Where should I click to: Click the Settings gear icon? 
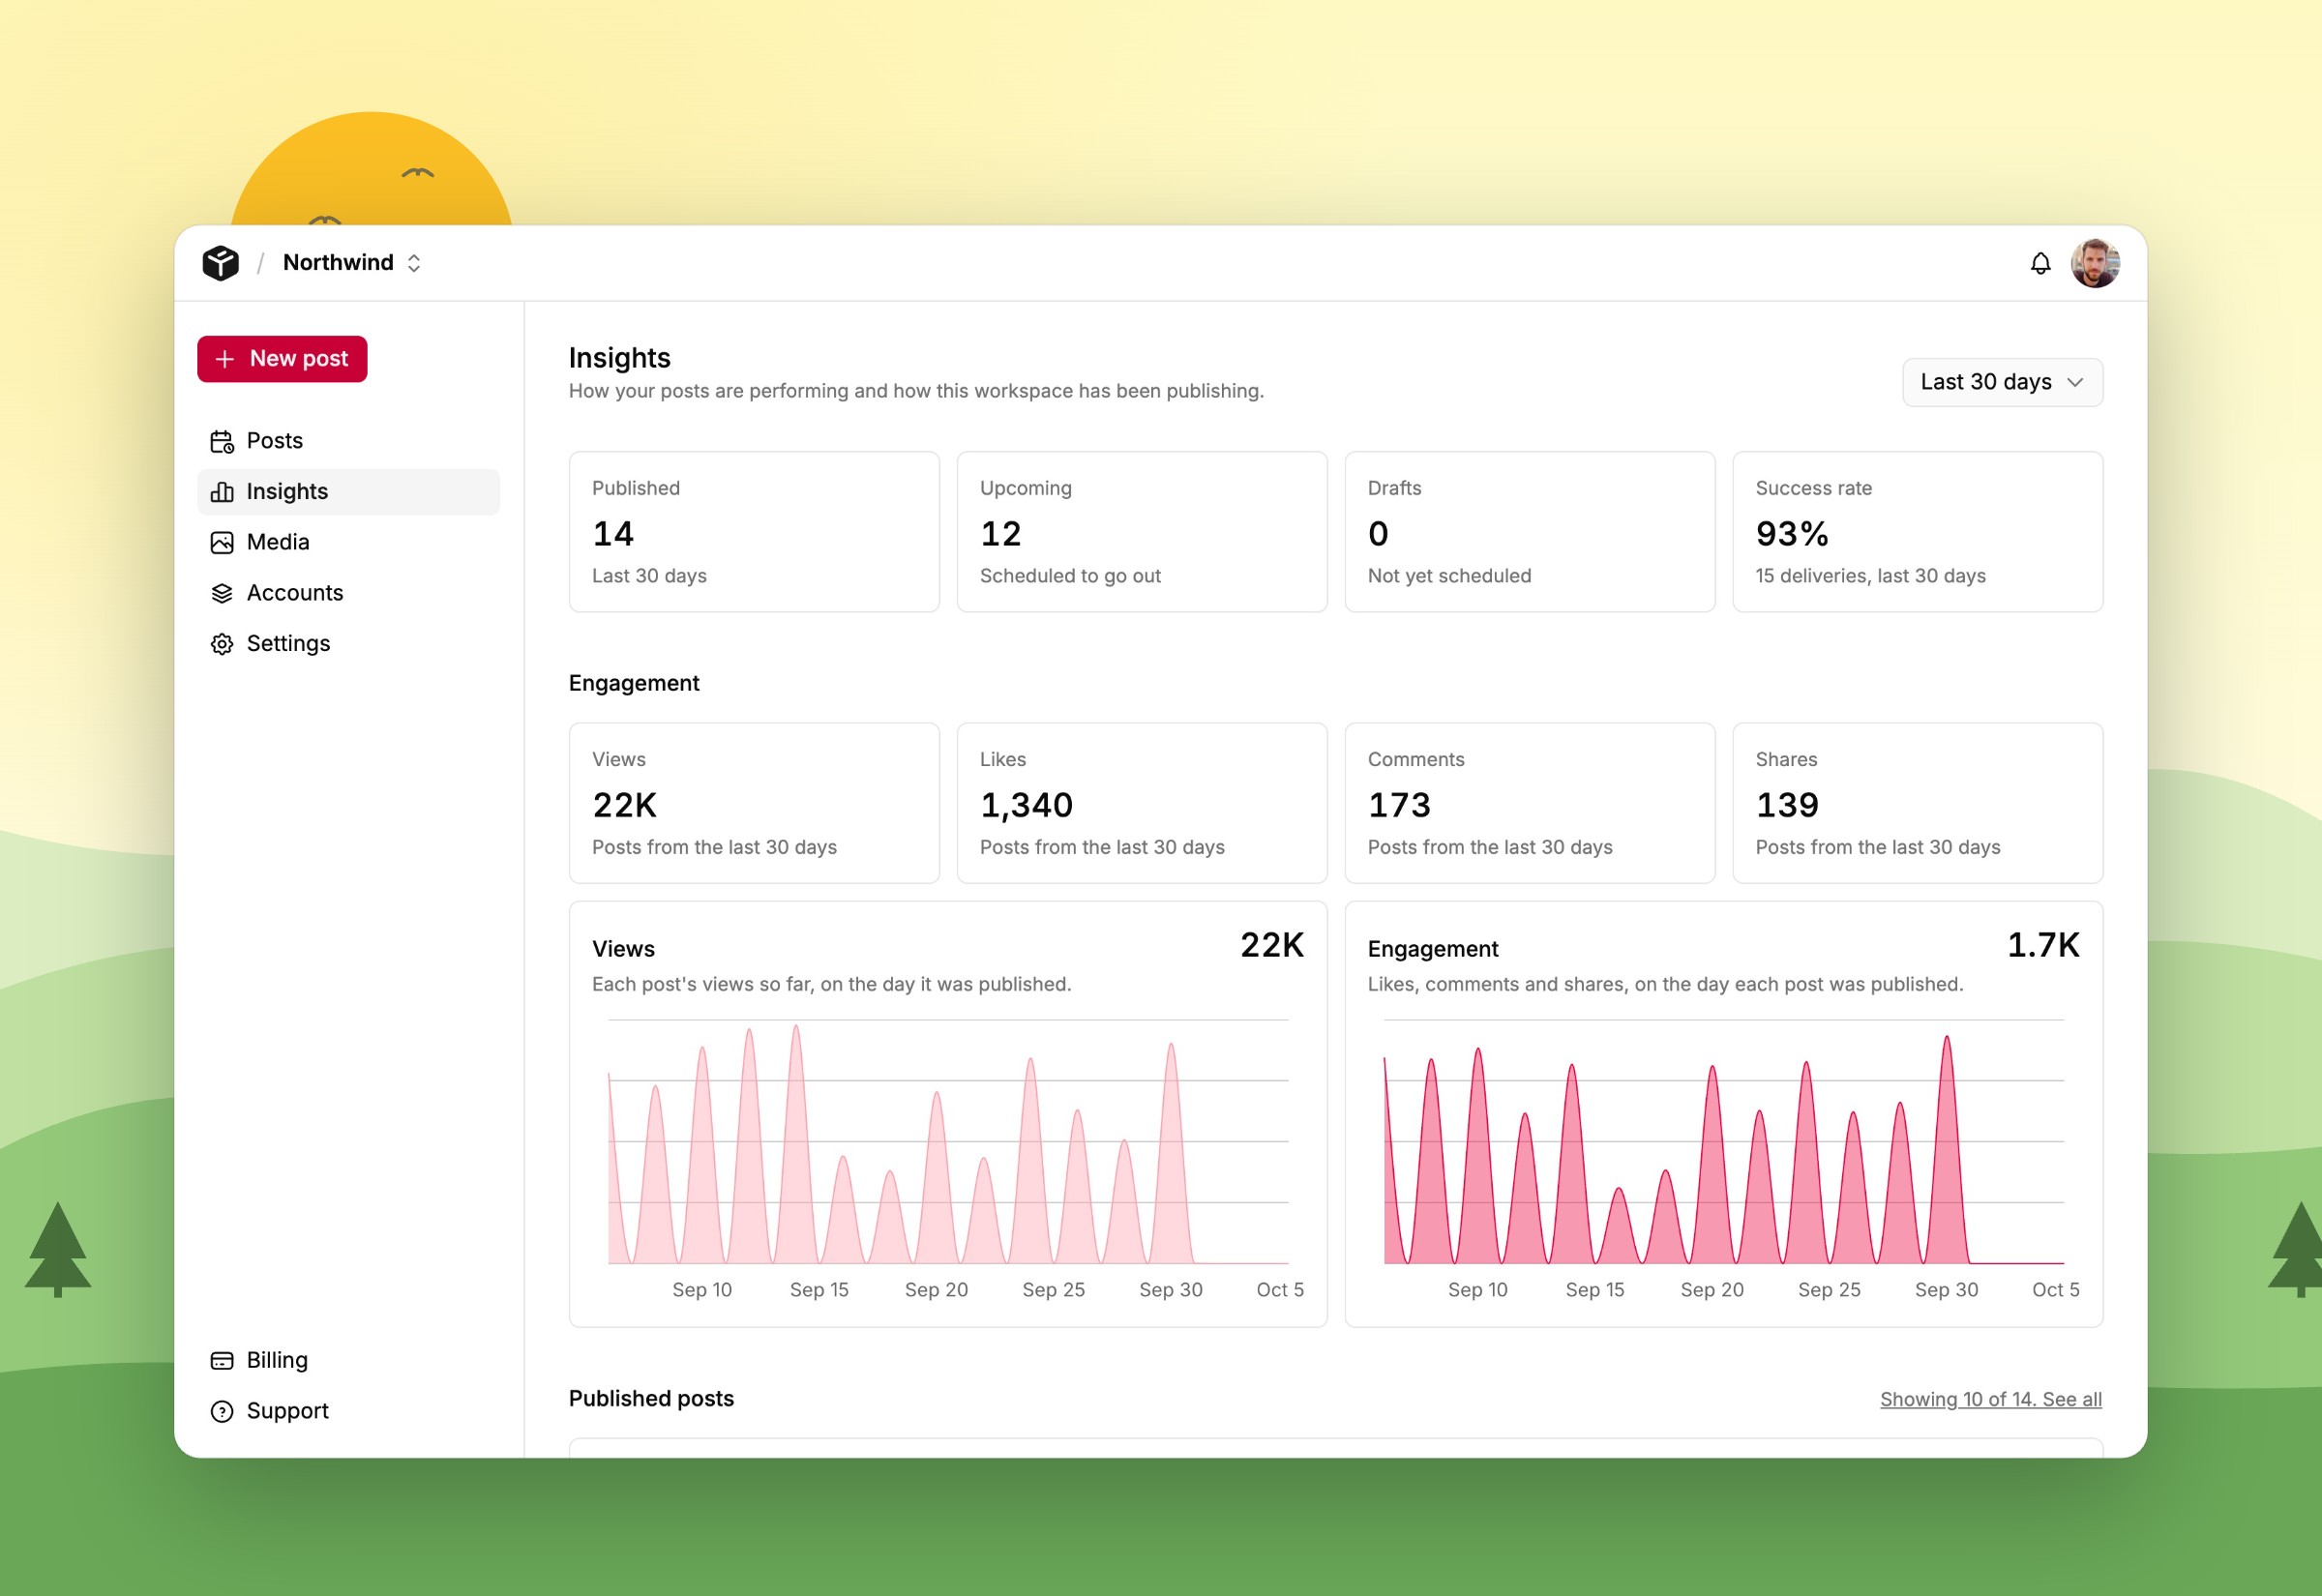(222, 644)
